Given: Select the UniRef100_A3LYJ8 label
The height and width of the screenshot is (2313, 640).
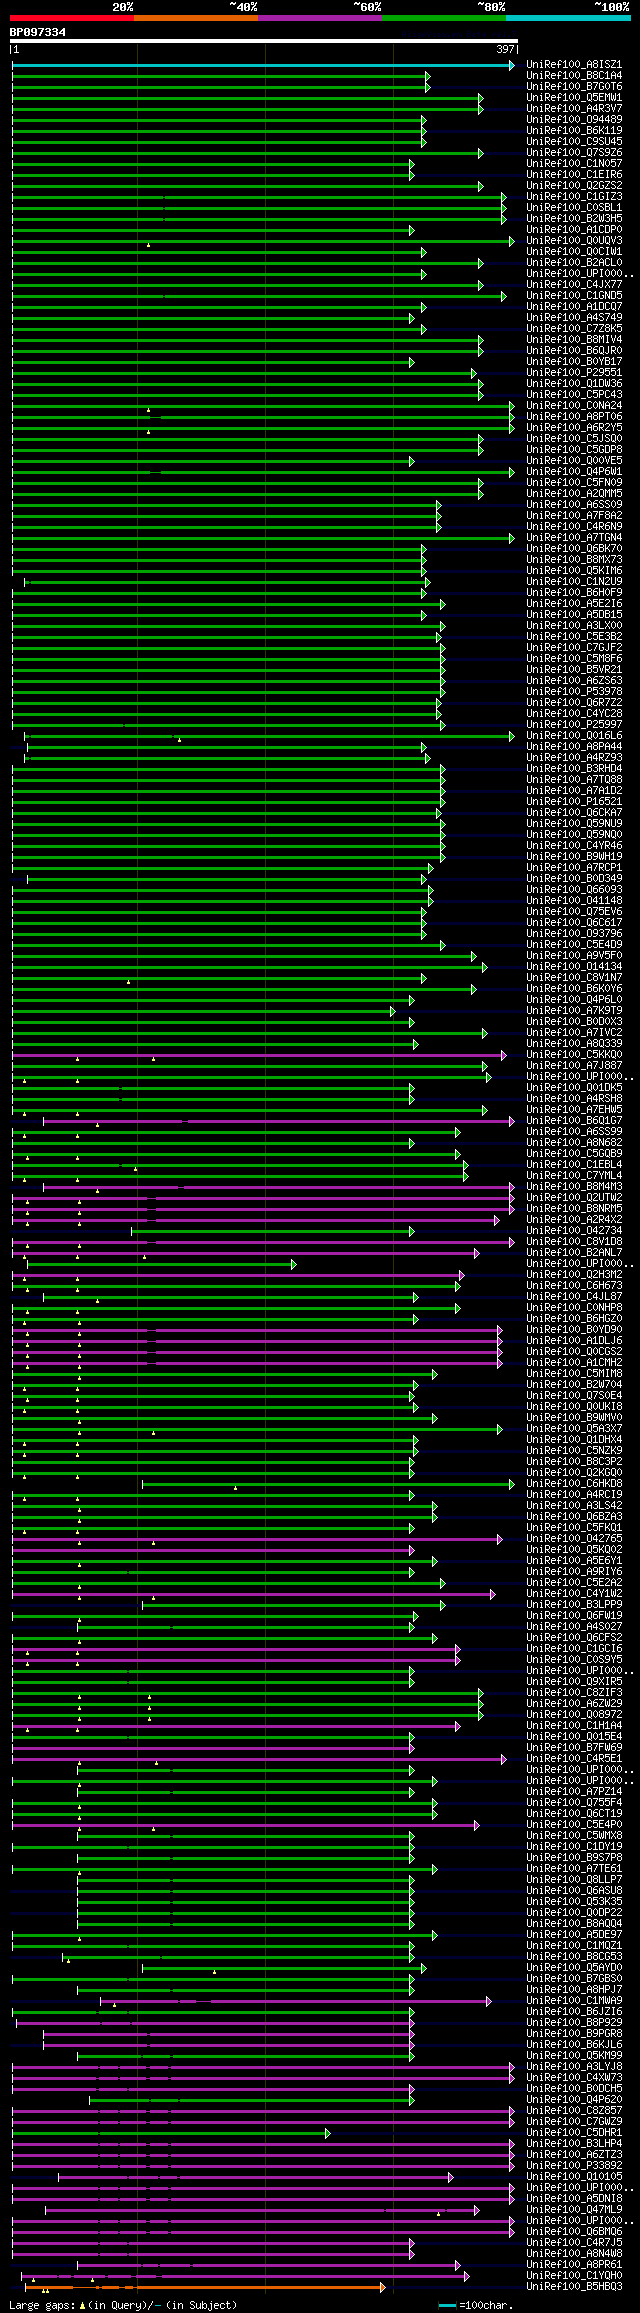Looking at the screenshot, I should [574, 2067].
